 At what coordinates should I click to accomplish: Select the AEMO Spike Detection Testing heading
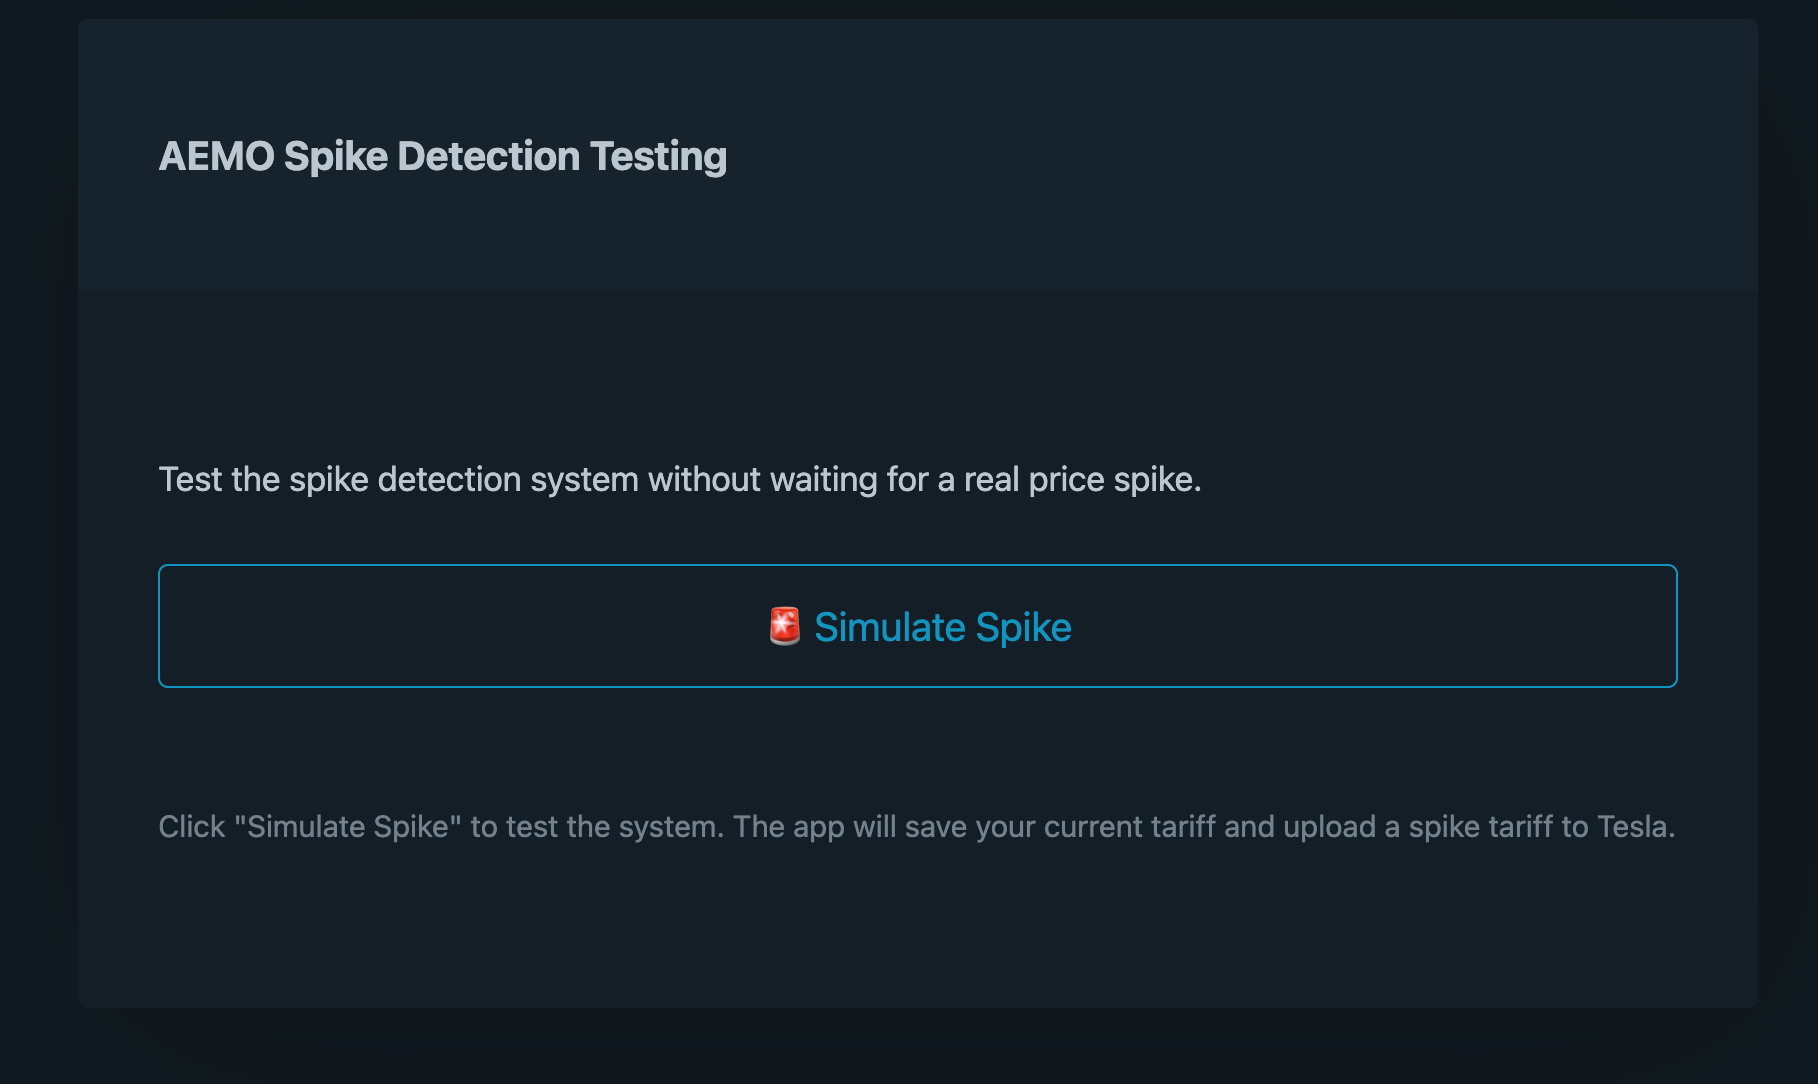click(442, 156)
